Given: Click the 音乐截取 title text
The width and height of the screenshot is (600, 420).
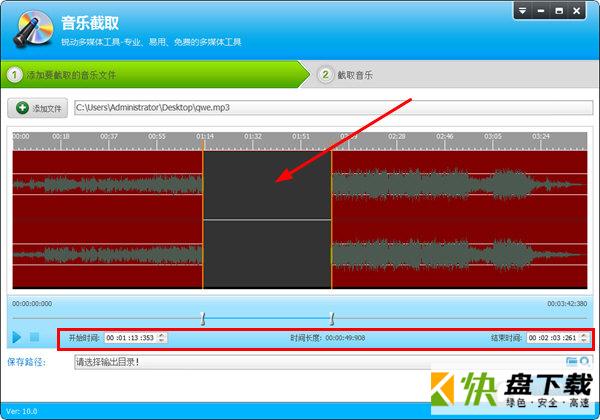Looking at the screenshot, I should tap(90, 23).
